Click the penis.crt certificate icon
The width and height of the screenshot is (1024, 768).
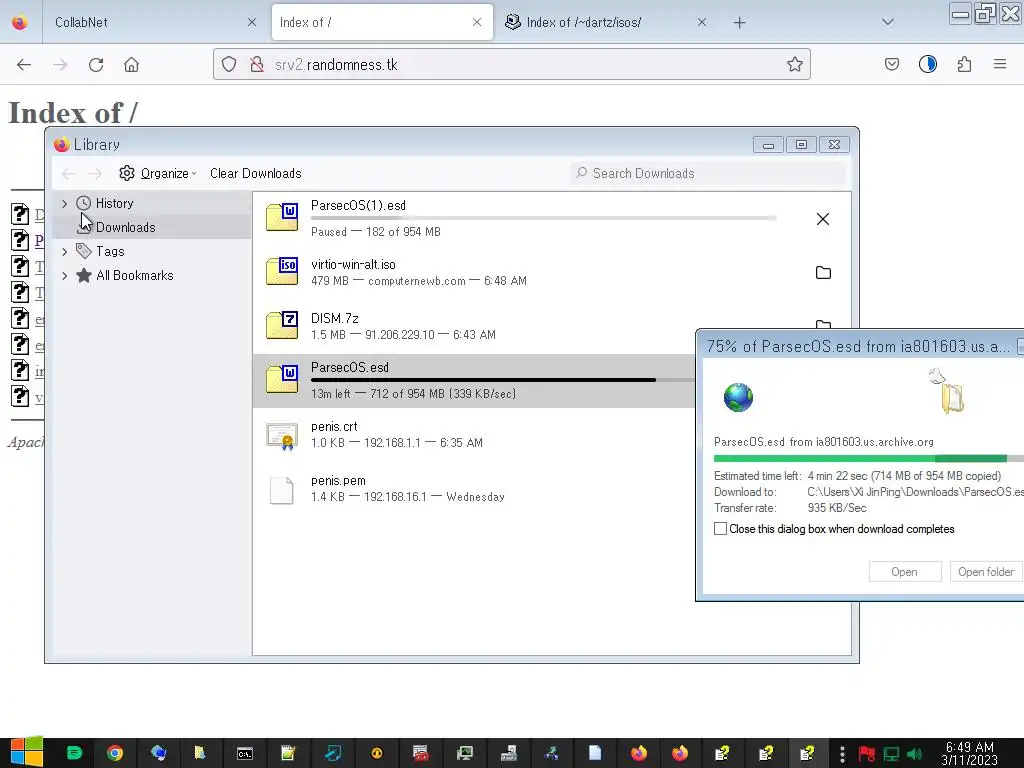click(x=282, y=436)
